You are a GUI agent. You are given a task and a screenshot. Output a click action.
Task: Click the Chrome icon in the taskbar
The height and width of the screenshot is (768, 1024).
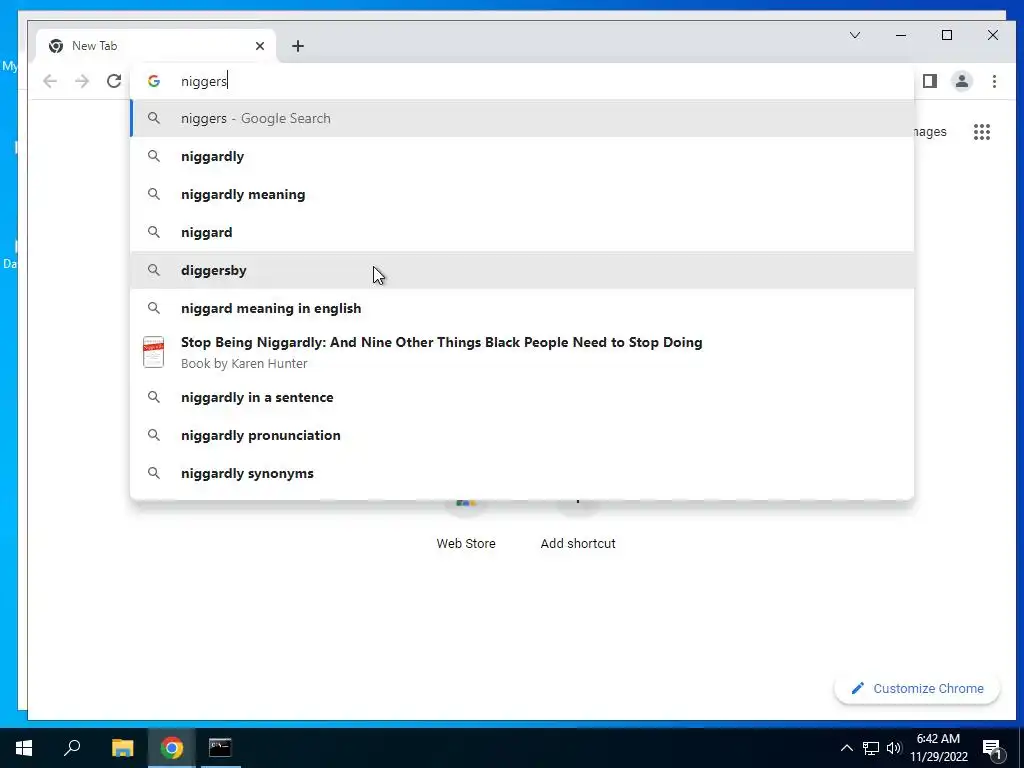[x=172, y=748]
